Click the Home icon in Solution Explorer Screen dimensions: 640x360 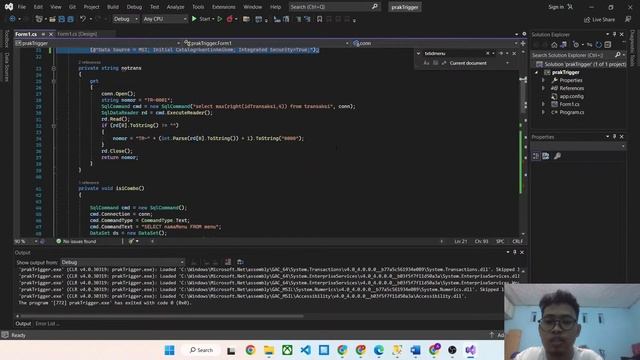pos(554,44)
